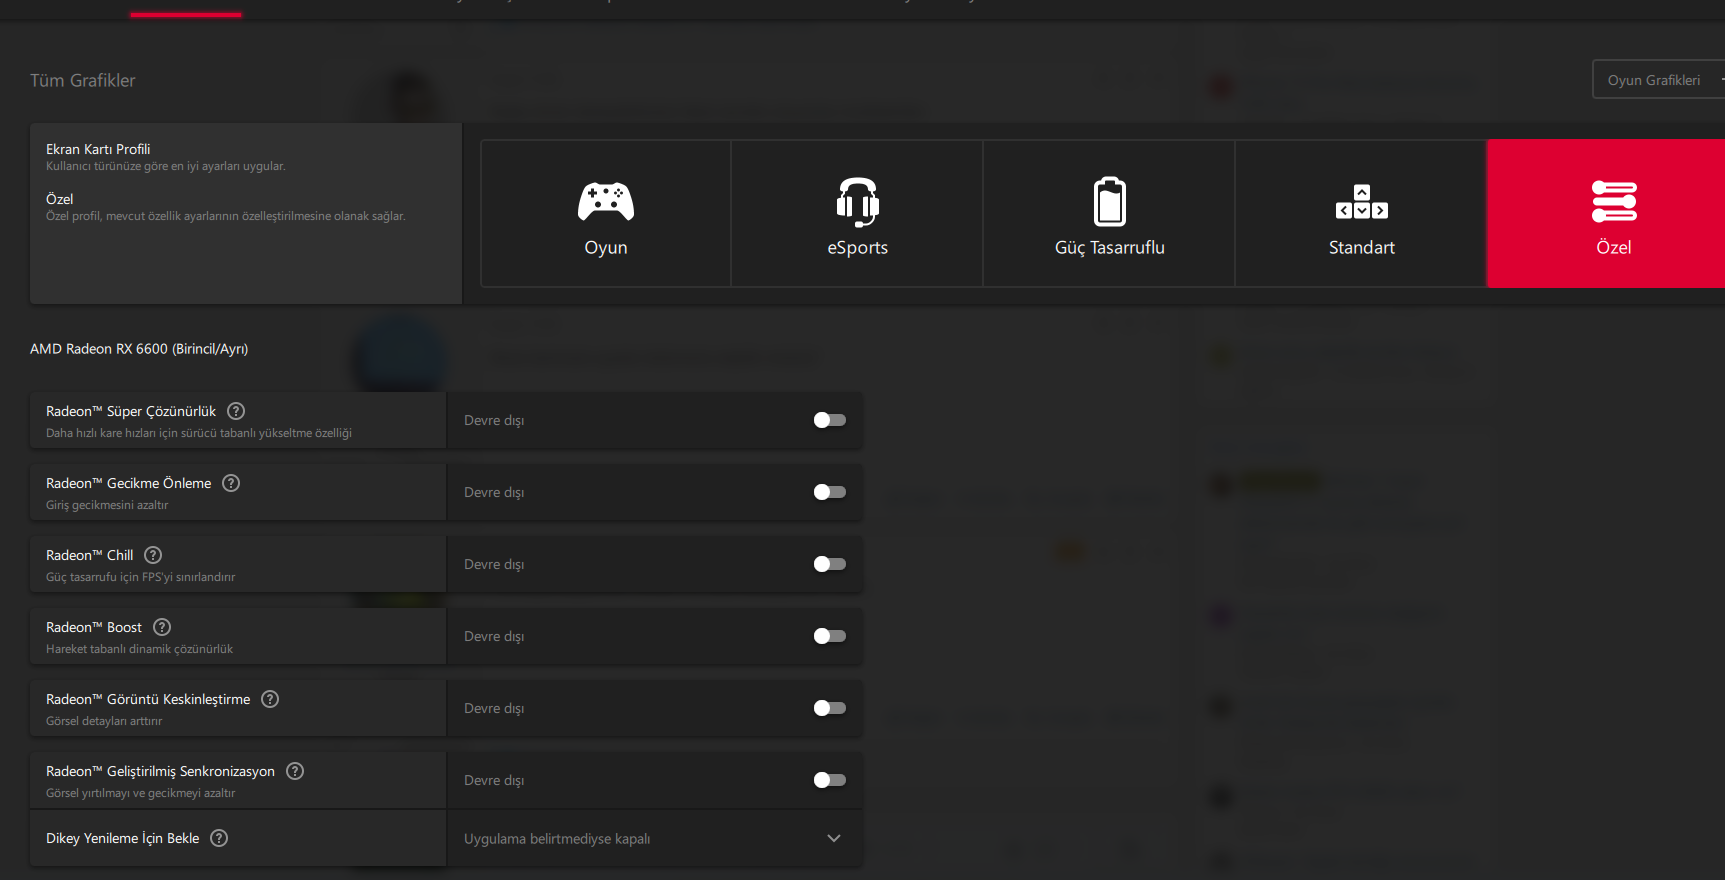This screenshot has width=1725, height=880.
Task: Show help for Radeon Boost
Action: (162, 627)
